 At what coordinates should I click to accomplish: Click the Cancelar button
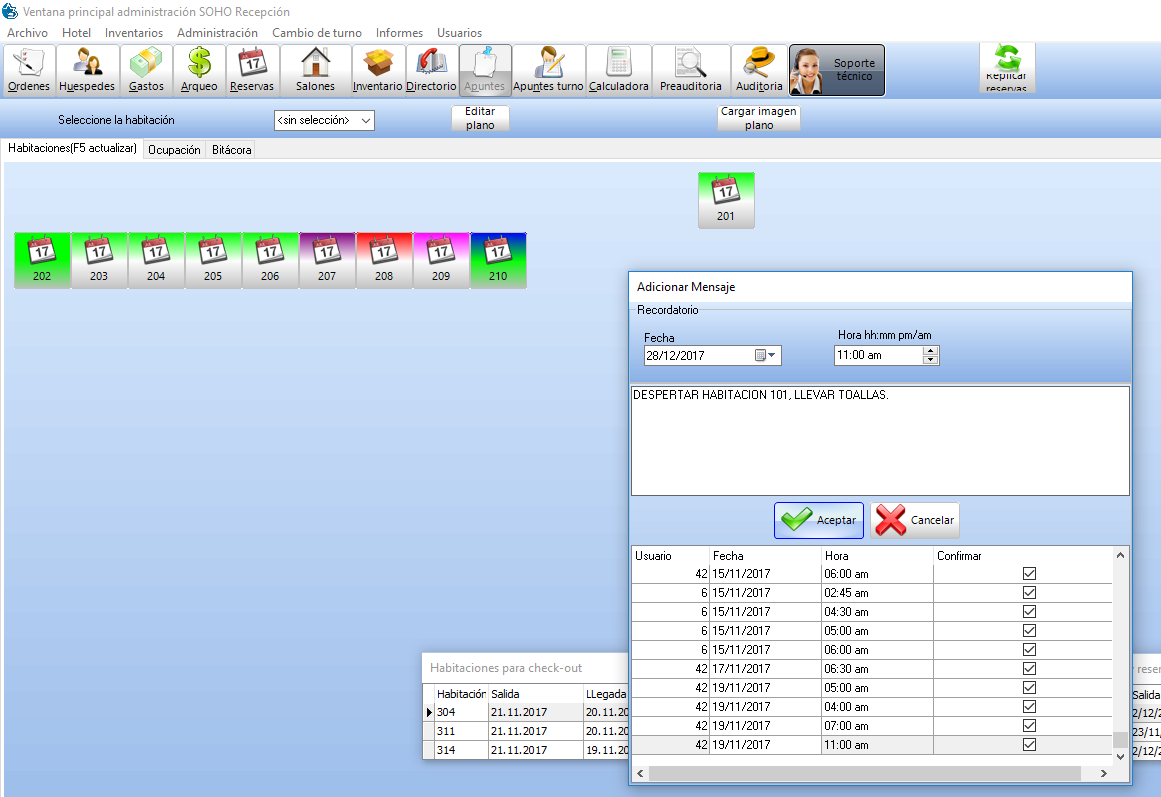[915, 521]
